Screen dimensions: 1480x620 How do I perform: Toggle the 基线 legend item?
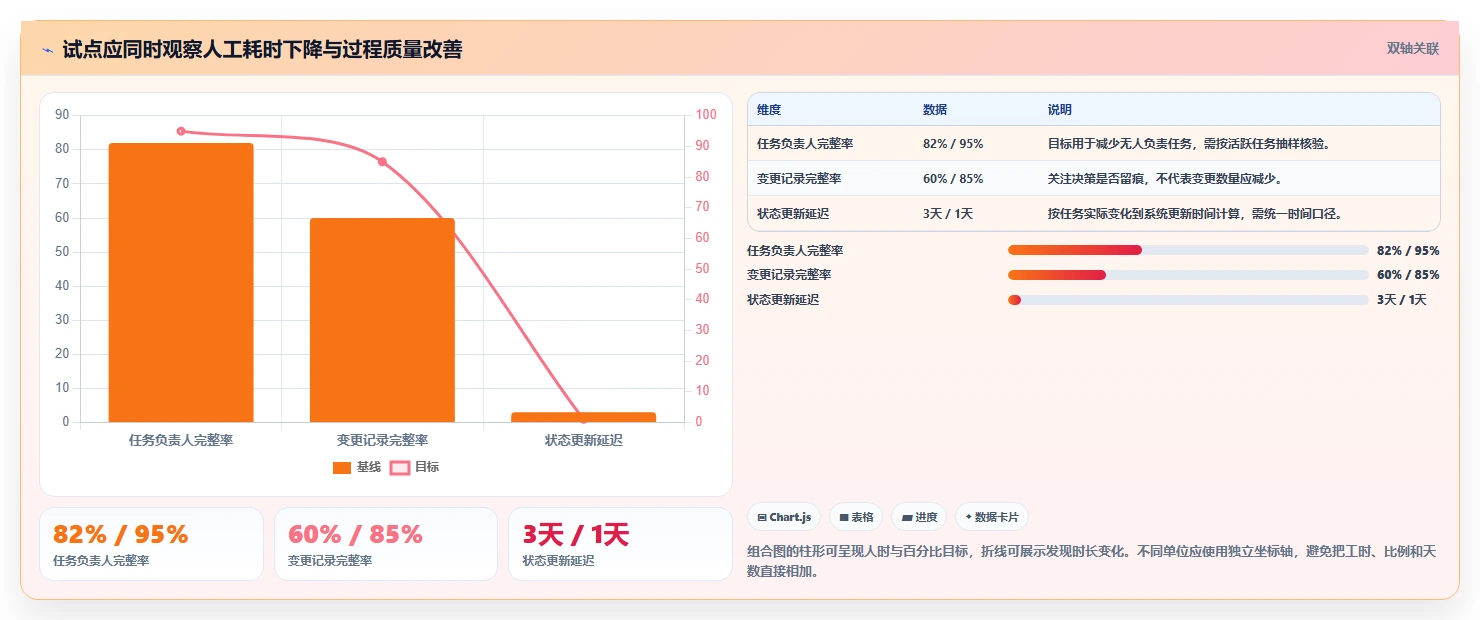point(356,467)
